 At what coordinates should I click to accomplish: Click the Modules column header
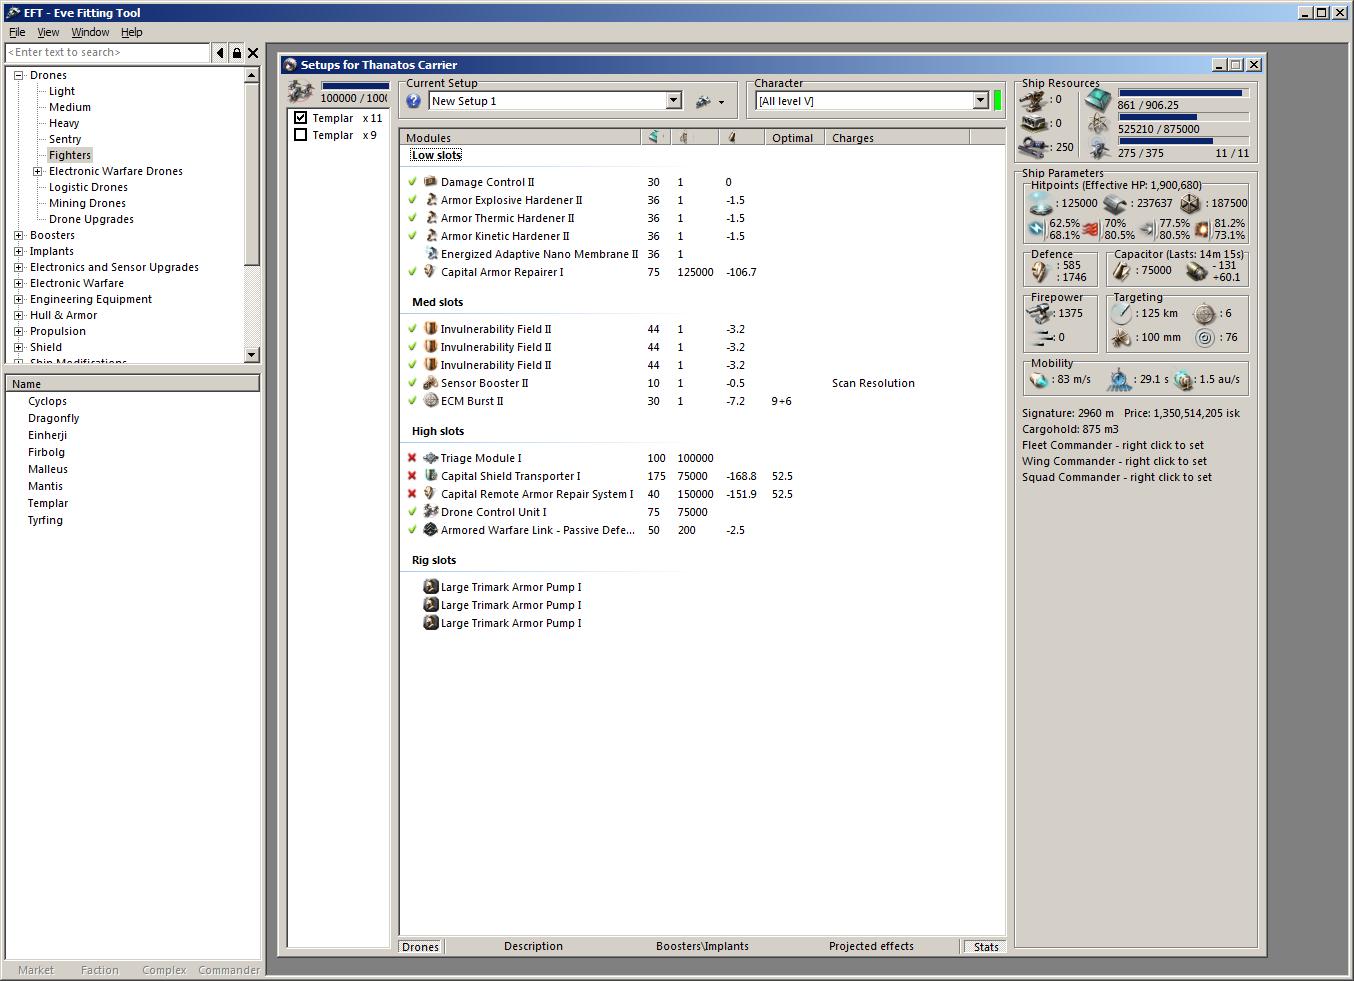(520, 138)
